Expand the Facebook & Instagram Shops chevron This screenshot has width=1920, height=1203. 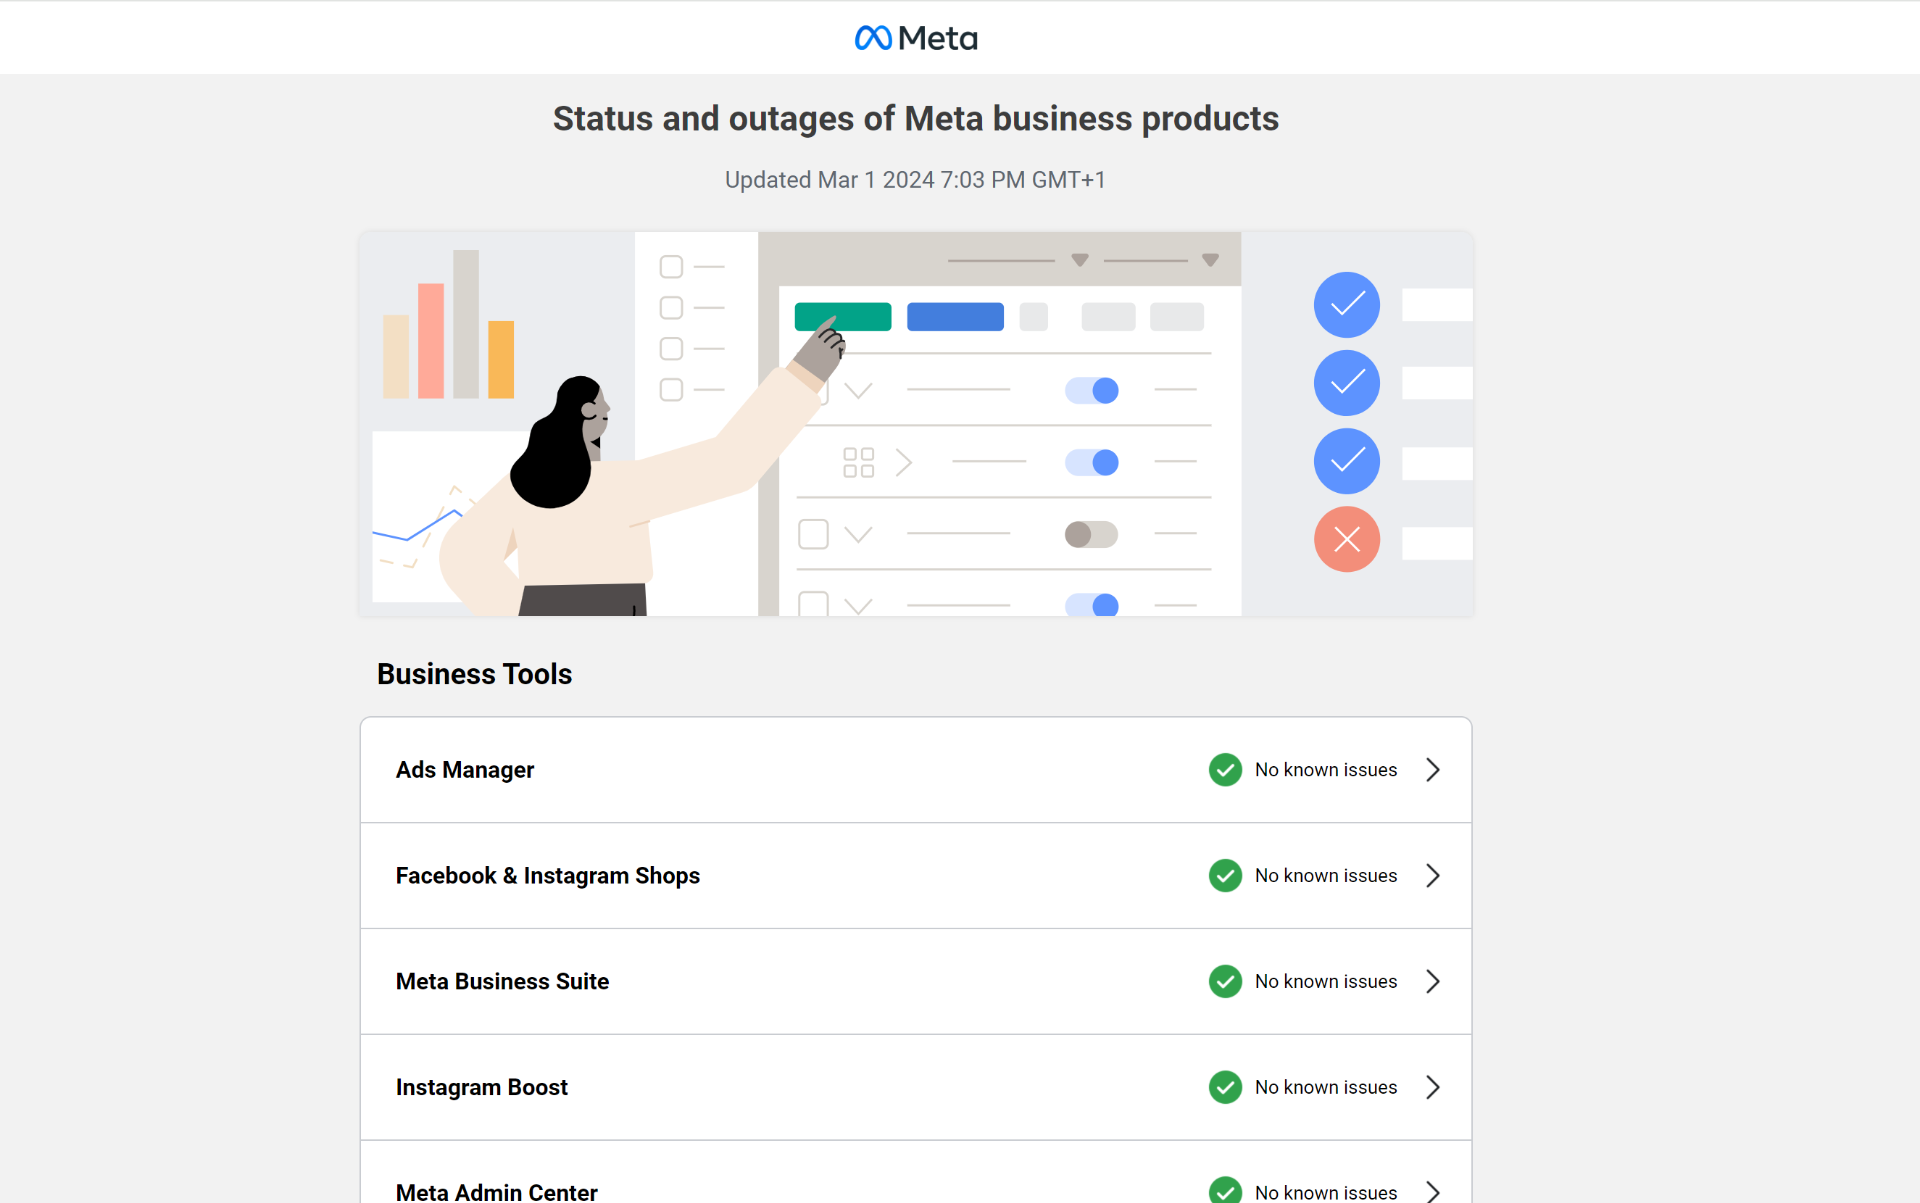(x=1433, y=876)
